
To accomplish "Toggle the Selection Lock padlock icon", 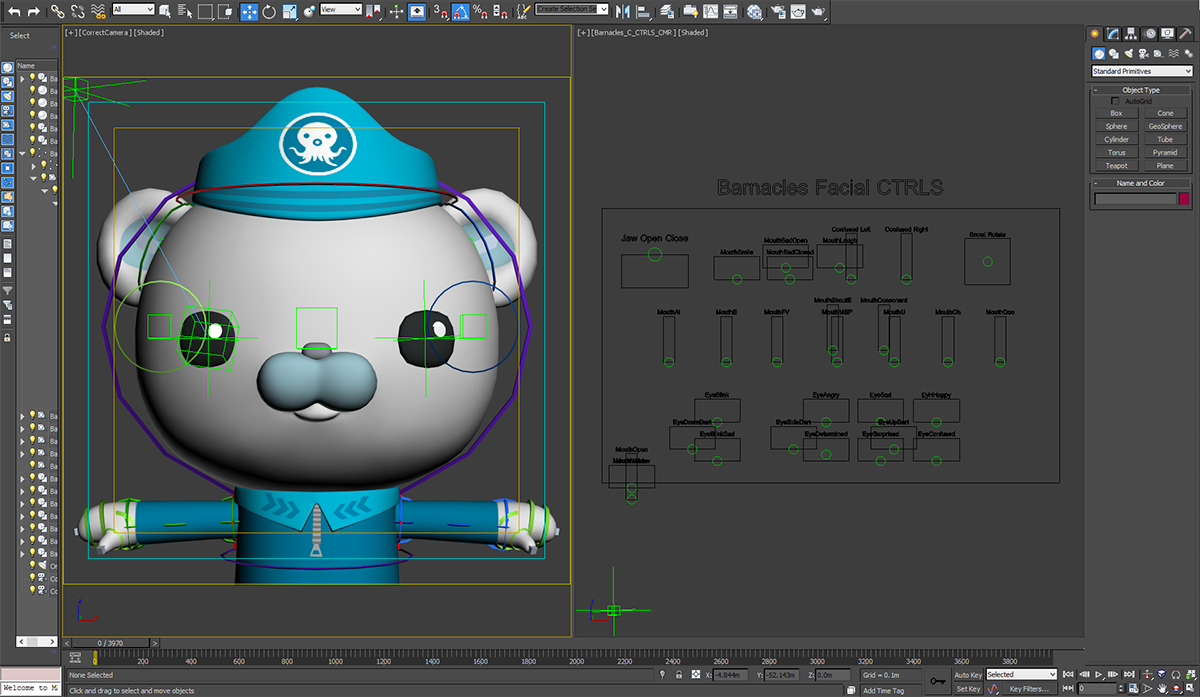I will click(x=680, y=676).
